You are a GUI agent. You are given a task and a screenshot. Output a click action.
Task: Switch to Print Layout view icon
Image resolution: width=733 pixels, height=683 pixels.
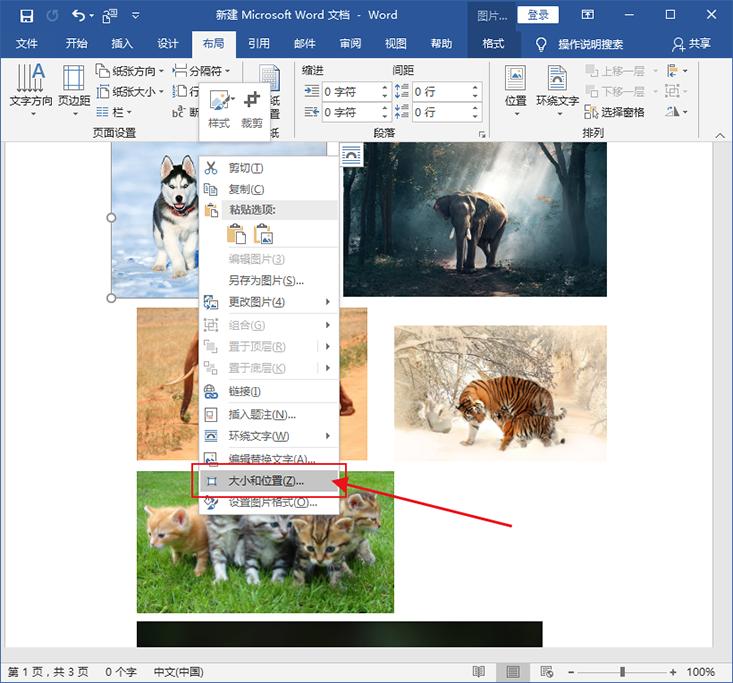click(x=513, y=672)
